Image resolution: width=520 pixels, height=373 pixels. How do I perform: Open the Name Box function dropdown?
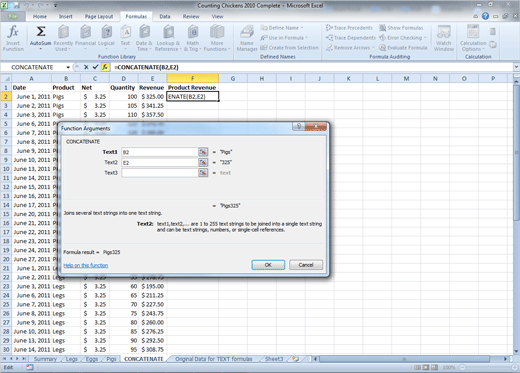pyautogui.click(x=68, y=67)
